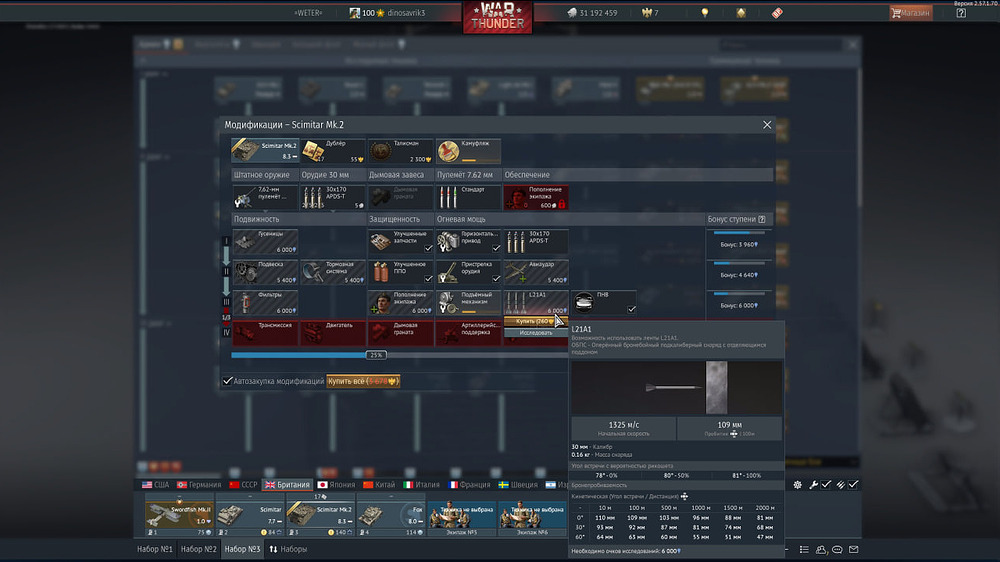Select the Scimitar Mk.2 vehicle card in modifications
This screenshot has width=1000, height=562.
coord(265,151)
